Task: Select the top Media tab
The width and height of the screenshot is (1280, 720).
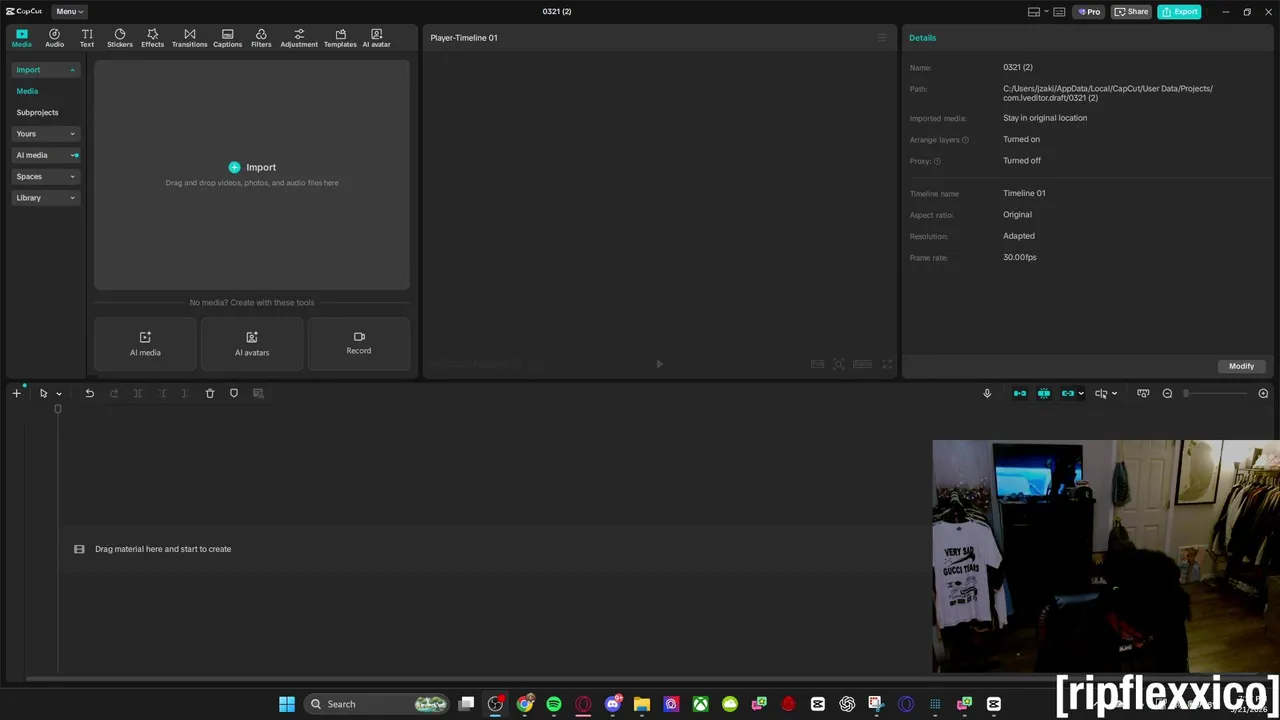Action: [21, 38]
